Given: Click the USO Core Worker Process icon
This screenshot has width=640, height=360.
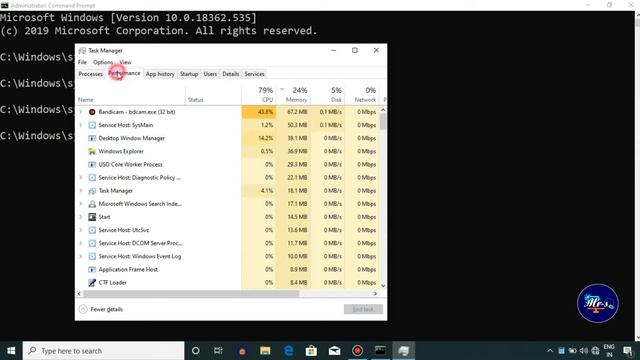Looking at the screenshot, I should pyautogui.click(x=92, y=164).
